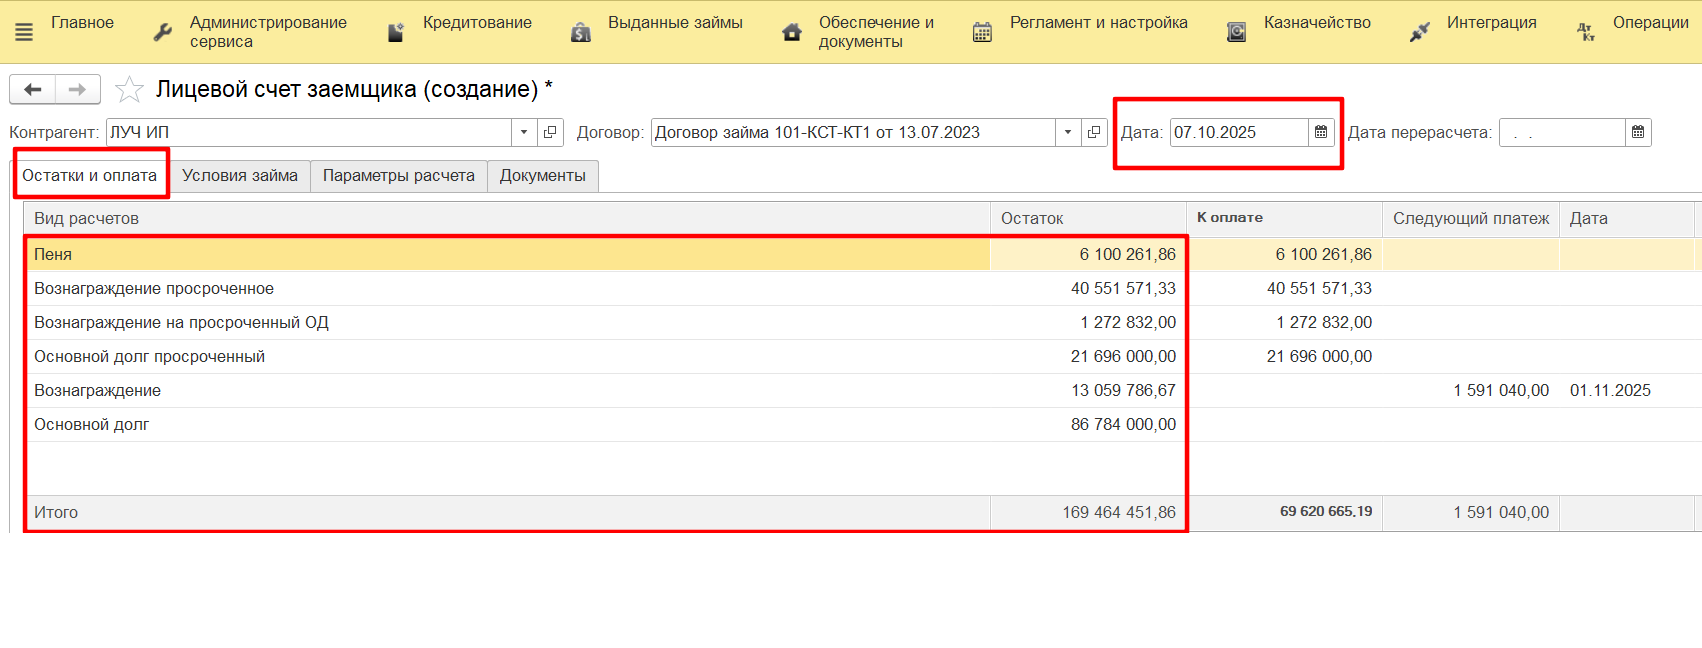Click the К оплате column header
Viewport: 1702px width, 648px height.
point(1284,218)
